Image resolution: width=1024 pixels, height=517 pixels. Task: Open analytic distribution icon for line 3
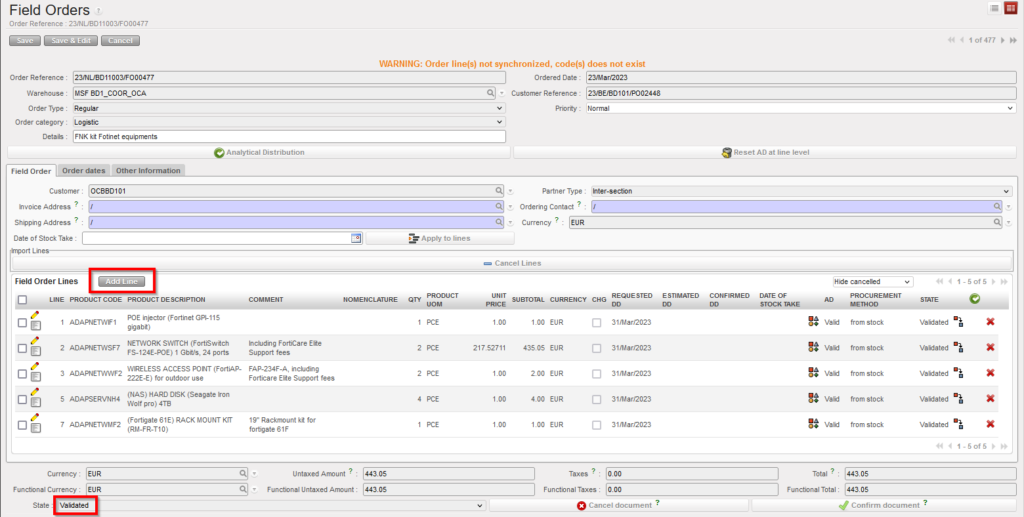coord(813,373)
